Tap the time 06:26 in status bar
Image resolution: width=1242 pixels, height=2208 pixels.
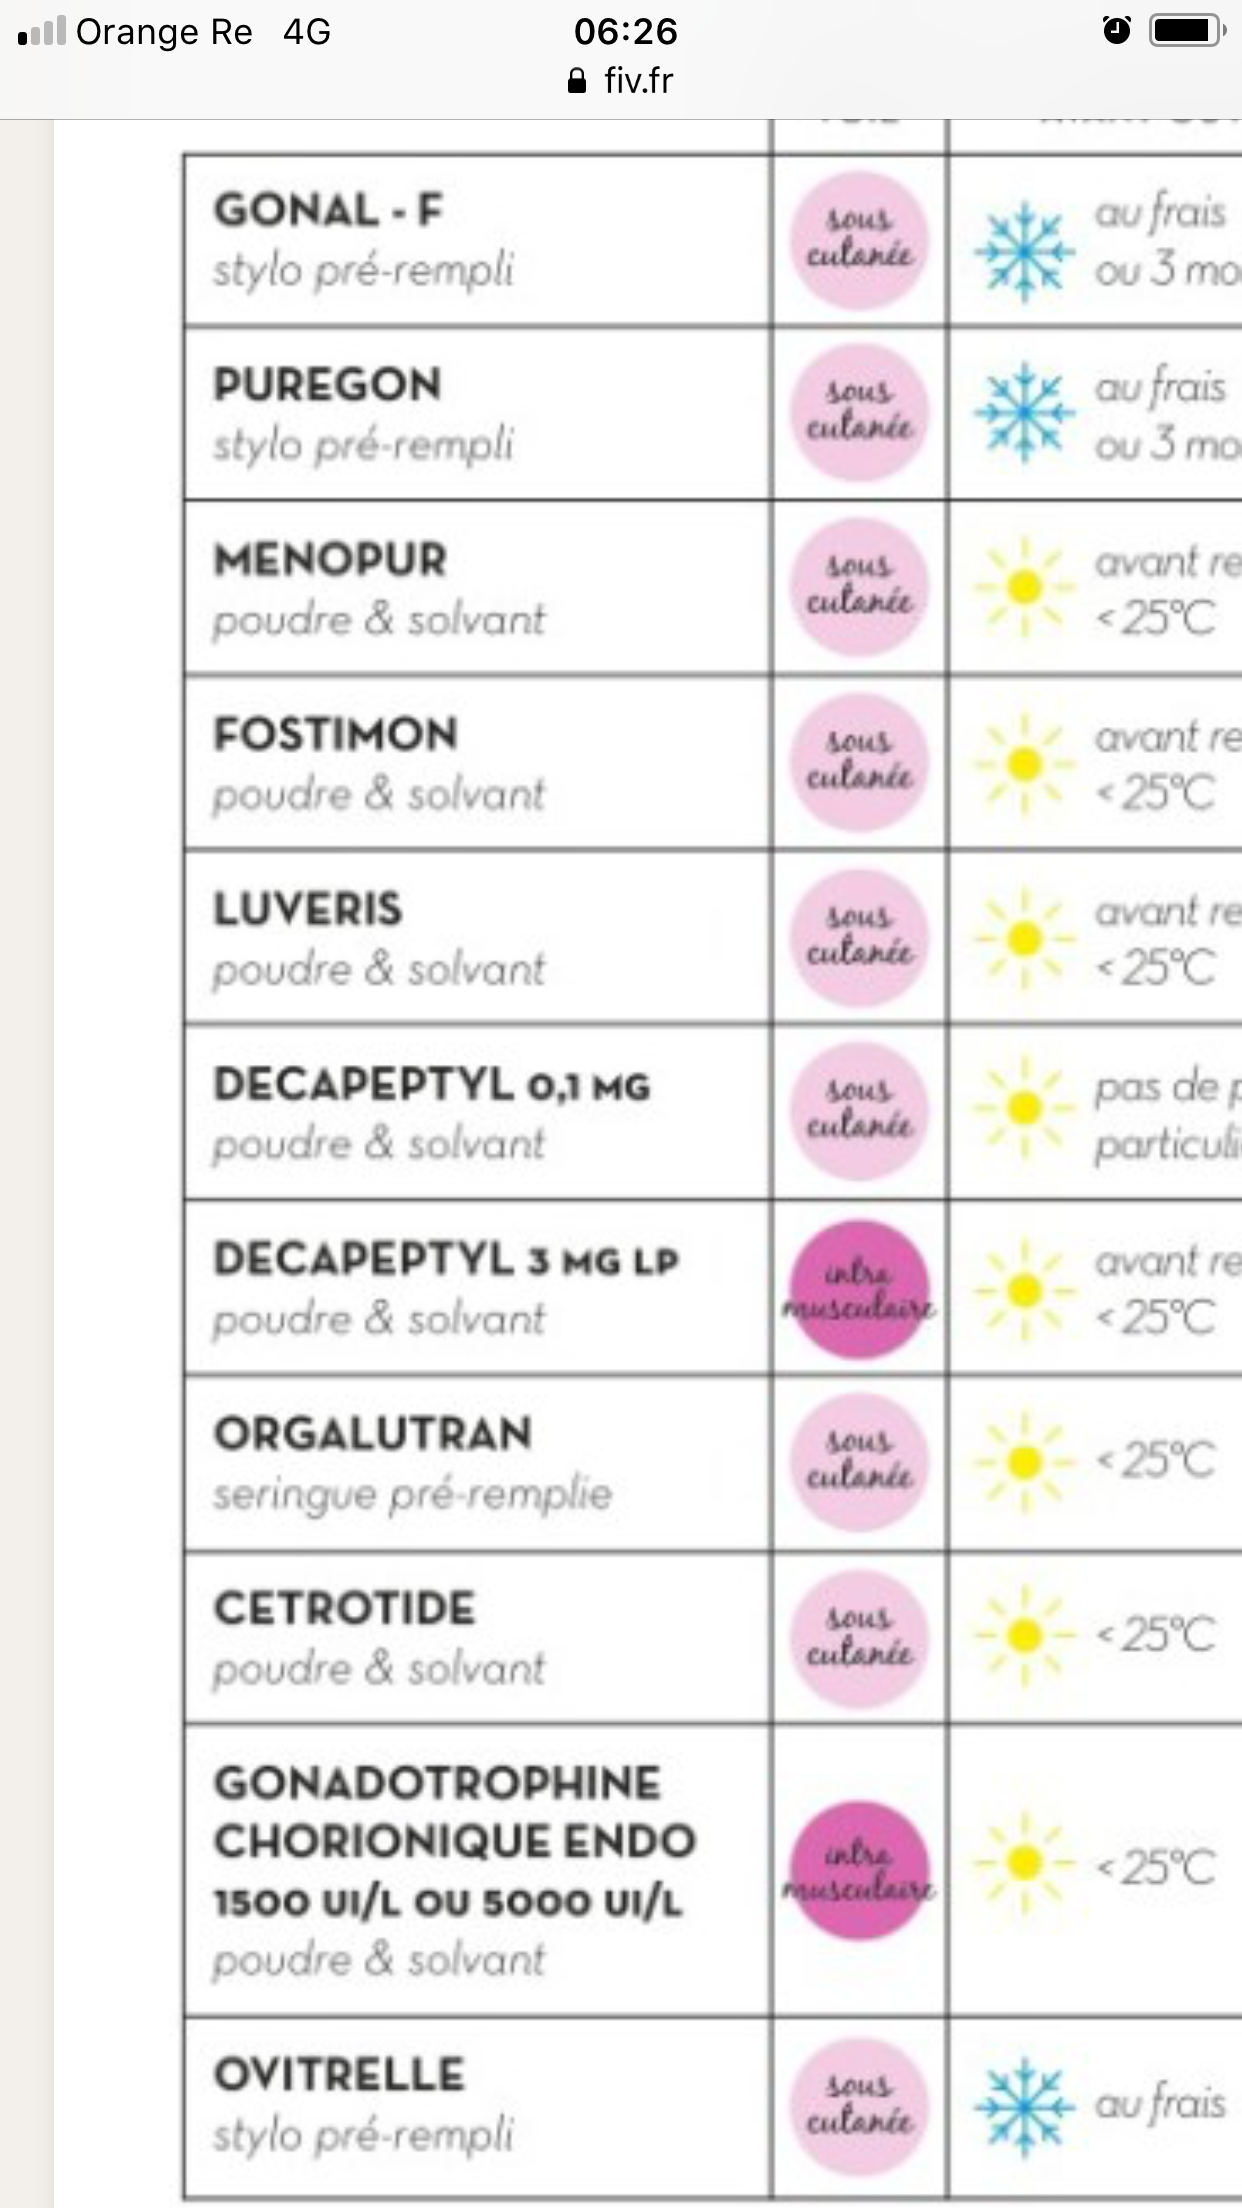(x=625, y=32)
